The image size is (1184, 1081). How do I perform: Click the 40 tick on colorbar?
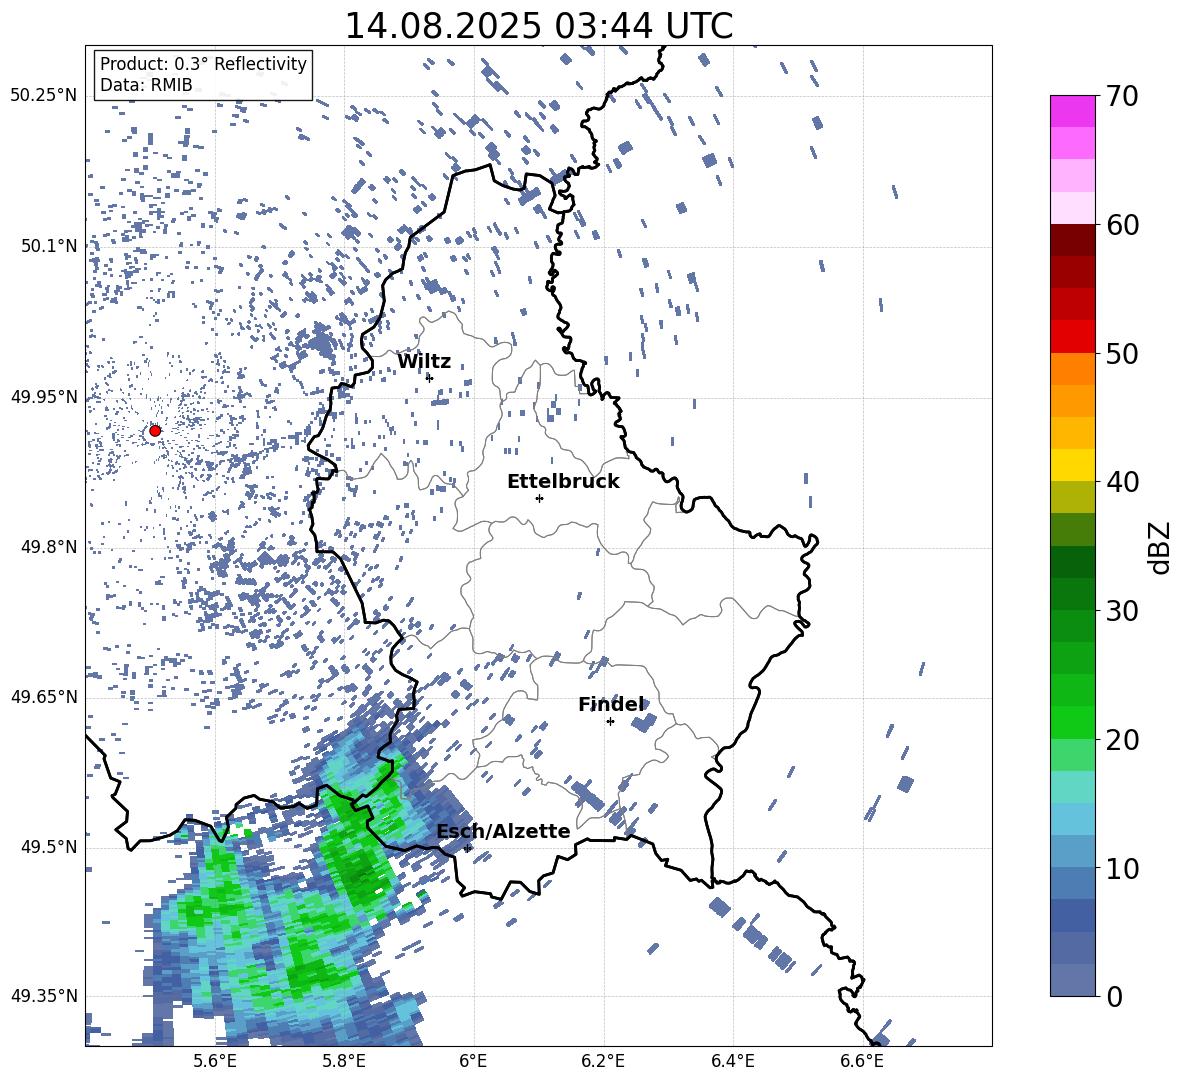1122,482
